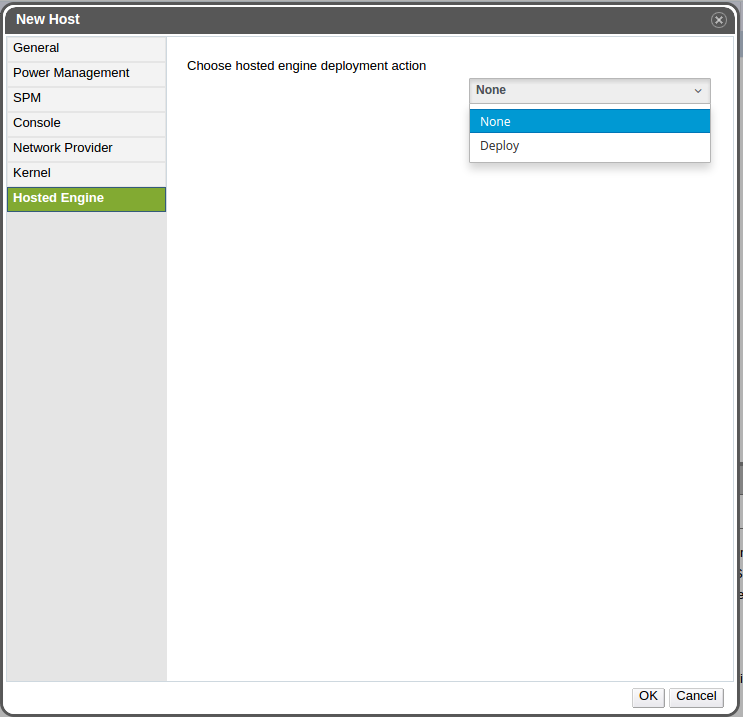743x717 pixels.
Task: Click the footer bar left of OK
Action: 320,696
